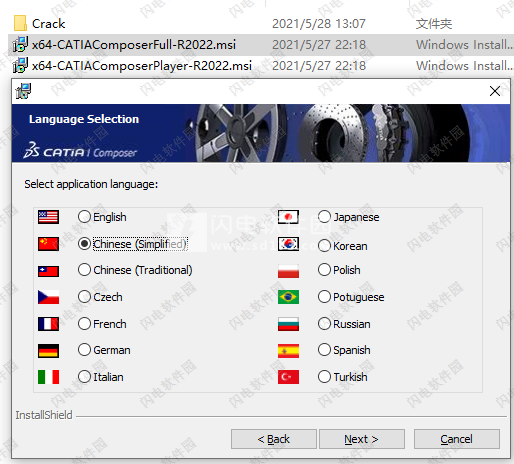Click the CATIA Composer logo in banner
The width and height of the screenshot is (514, 464).
[80, 151]
